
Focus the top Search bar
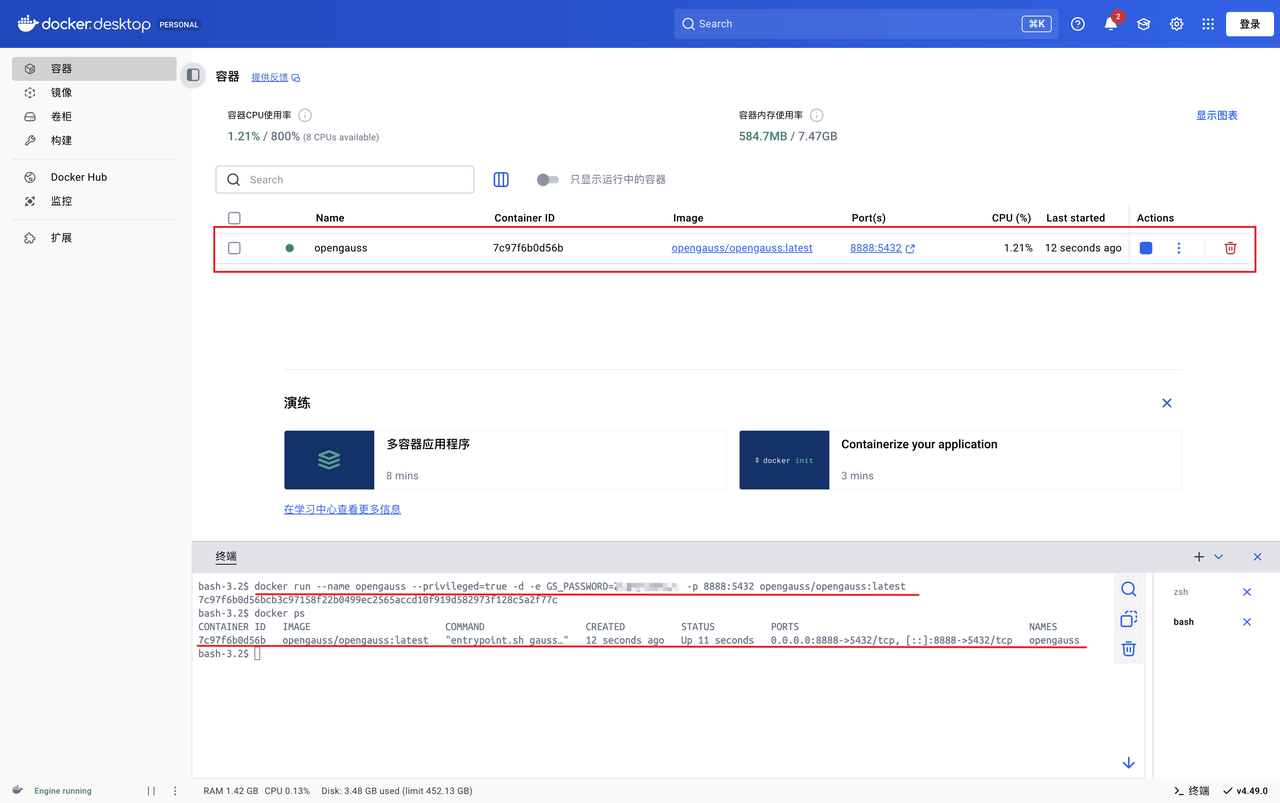click(x=866, y=24)
